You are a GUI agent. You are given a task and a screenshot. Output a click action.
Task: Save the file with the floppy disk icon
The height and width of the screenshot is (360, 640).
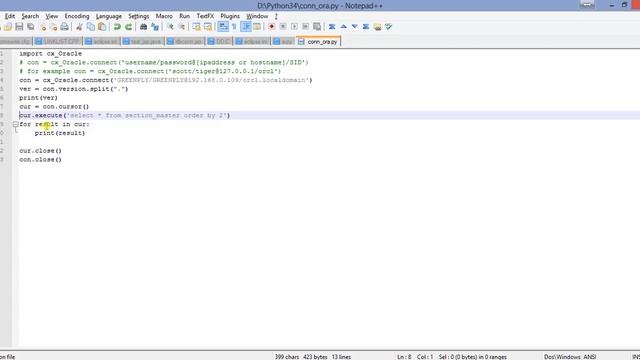[19, 27]
